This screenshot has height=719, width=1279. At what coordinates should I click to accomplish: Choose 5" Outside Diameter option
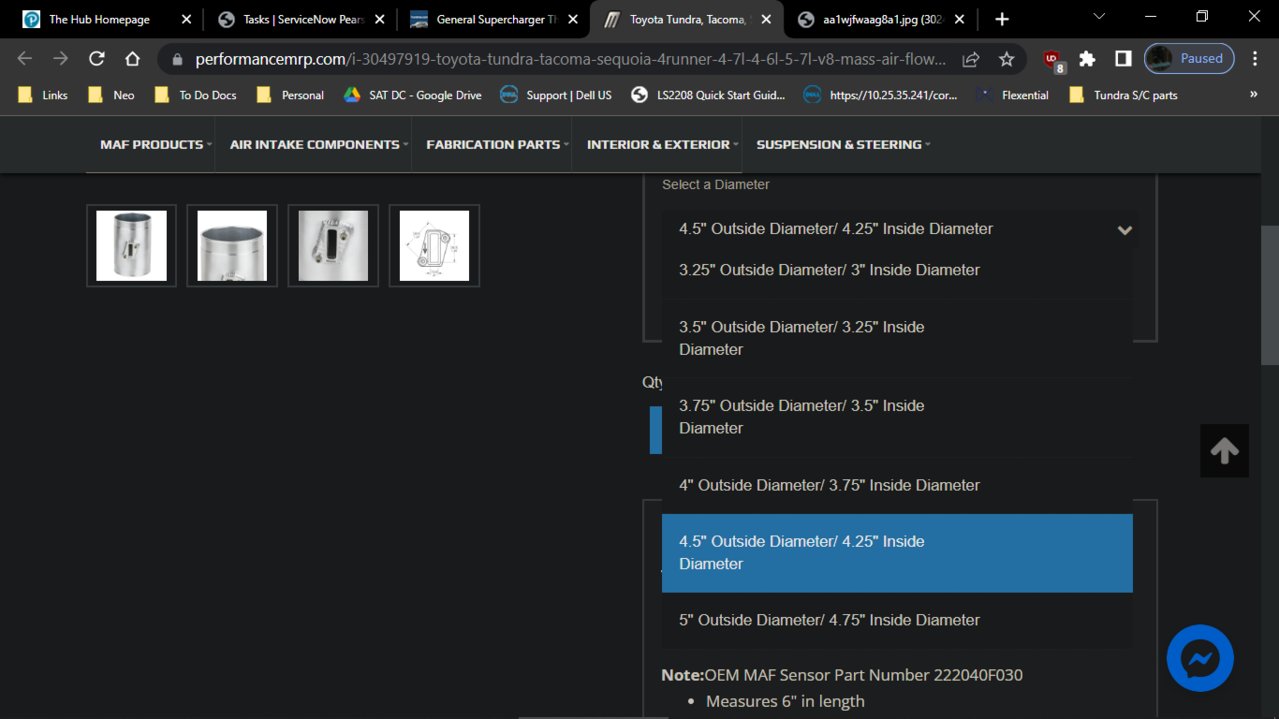pos(897,620)
